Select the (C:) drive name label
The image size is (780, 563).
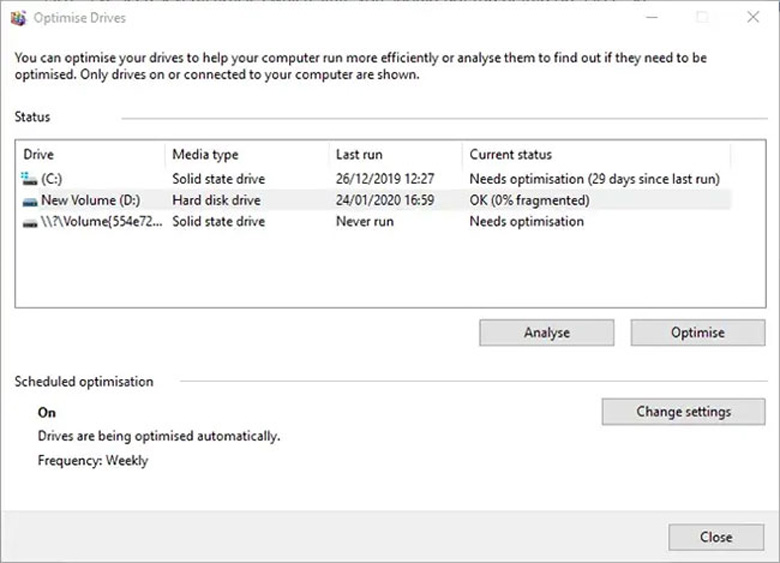point(52,179)
